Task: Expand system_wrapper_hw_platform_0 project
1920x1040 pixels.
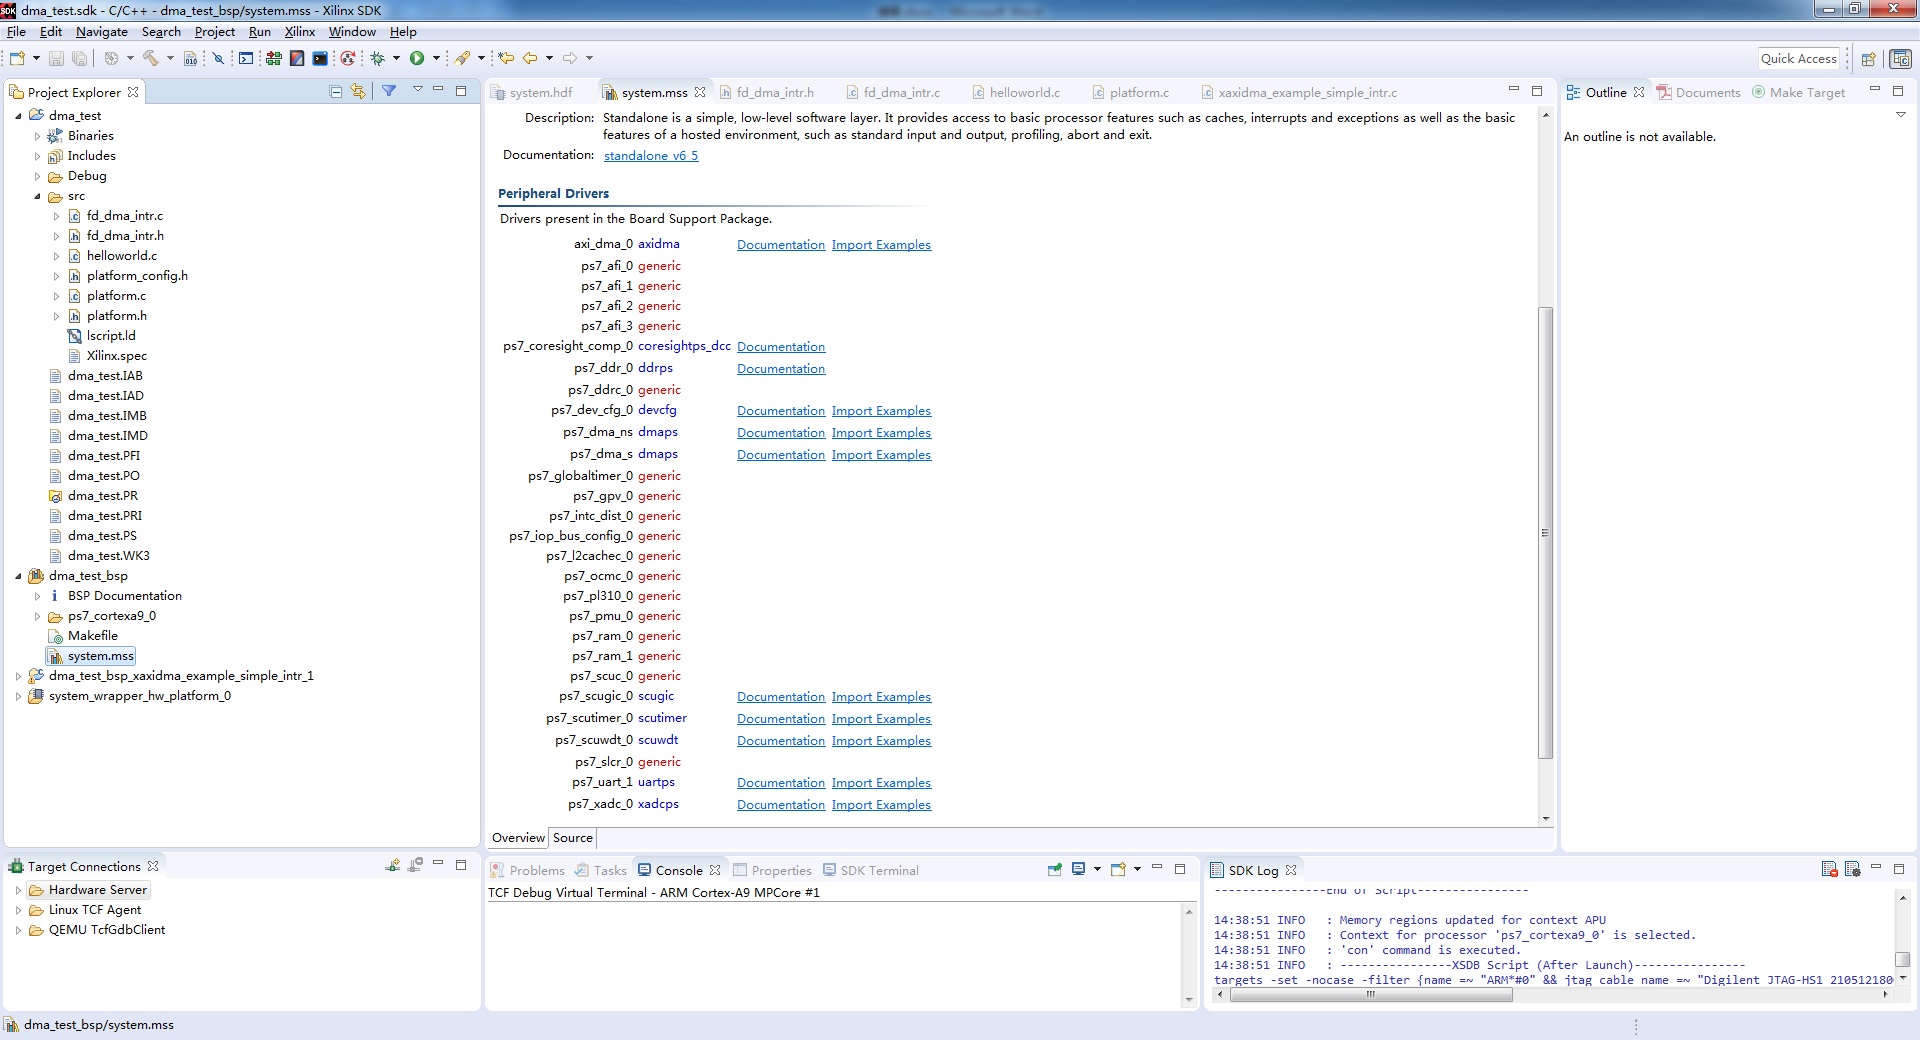Action: [18, 696]
